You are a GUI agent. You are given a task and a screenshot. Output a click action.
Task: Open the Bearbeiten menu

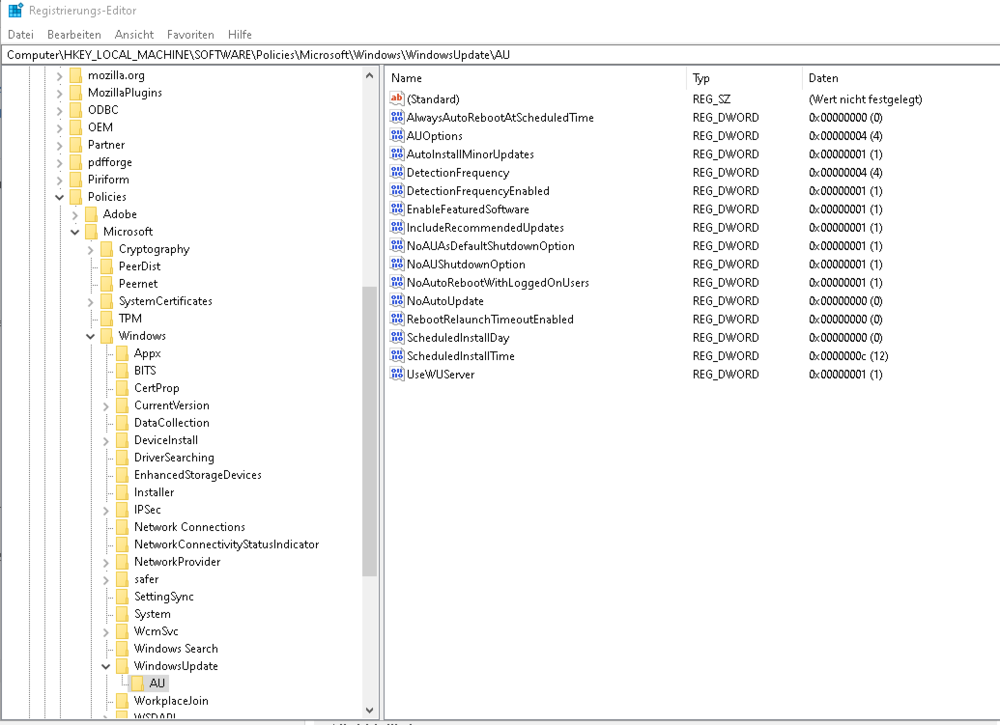[x=74, y=34]
